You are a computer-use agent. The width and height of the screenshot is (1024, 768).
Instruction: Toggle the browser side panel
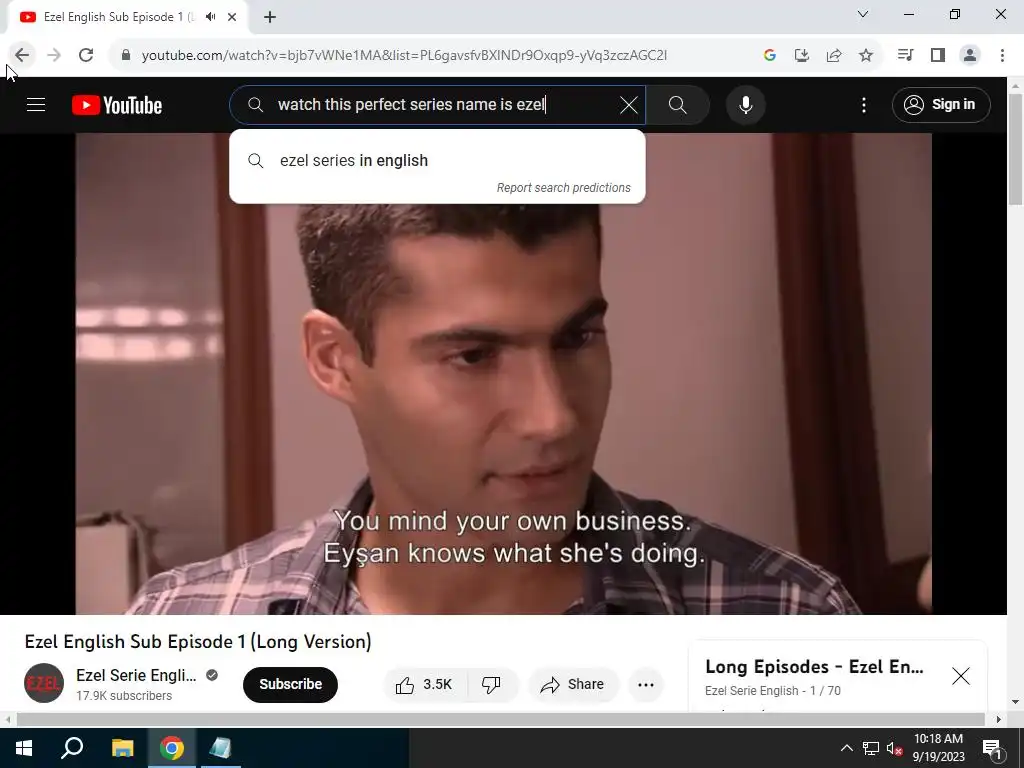(x=937, y=55)
